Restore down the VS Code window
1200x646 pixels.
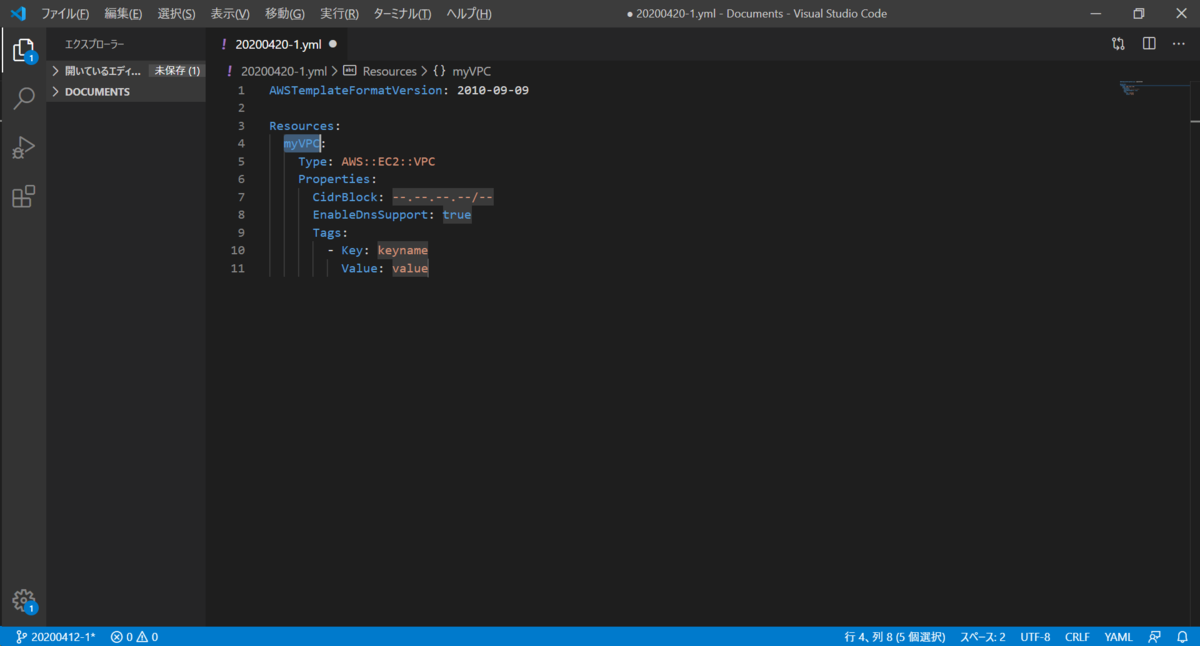click(x=1138, y=14)
